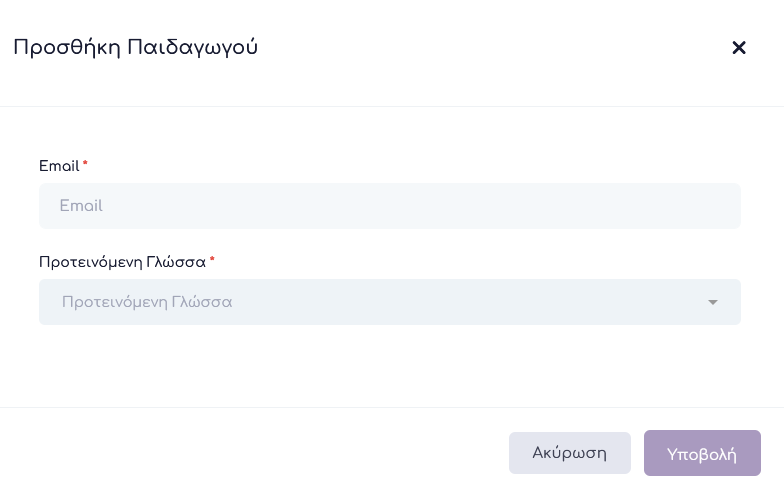Submit the add educator form

coord(702,454)
